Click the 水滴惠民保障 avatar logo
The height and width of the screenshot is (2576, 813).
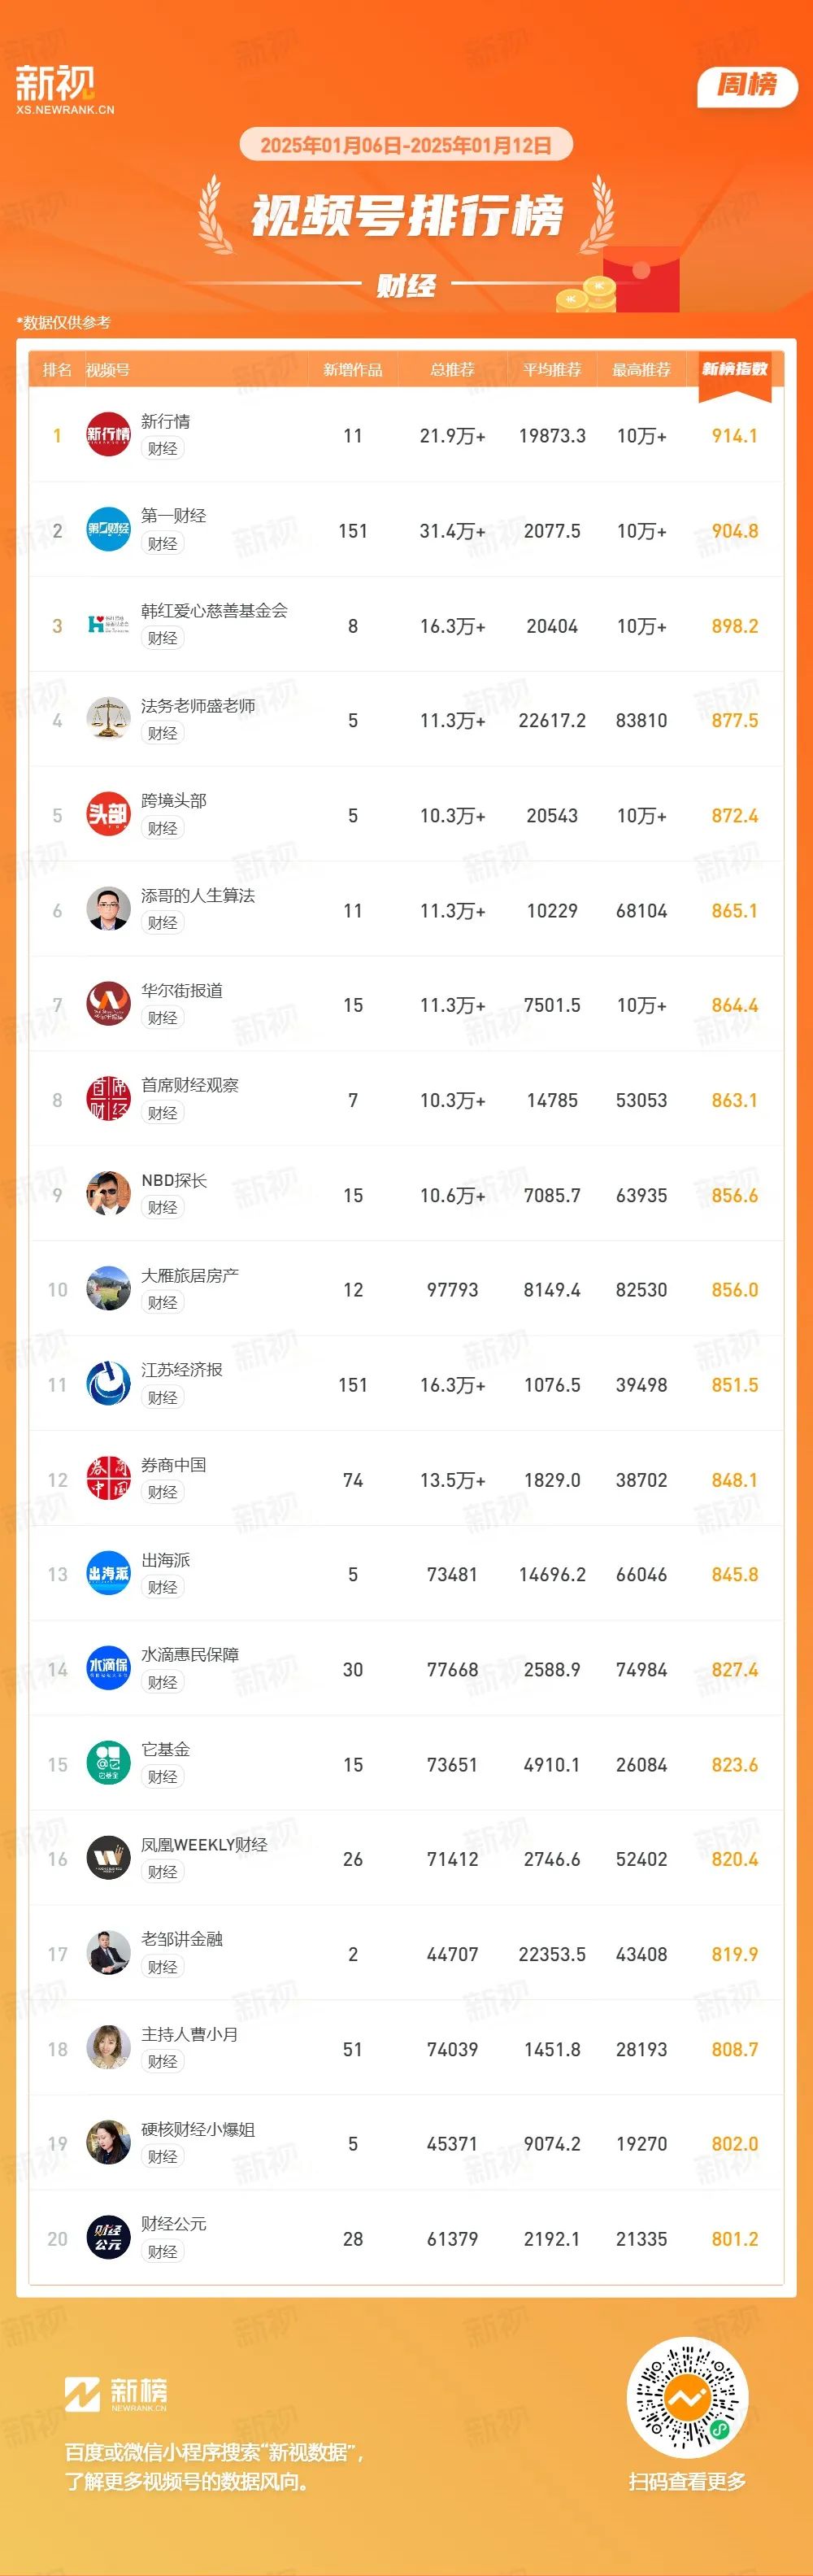[108, 1668]
